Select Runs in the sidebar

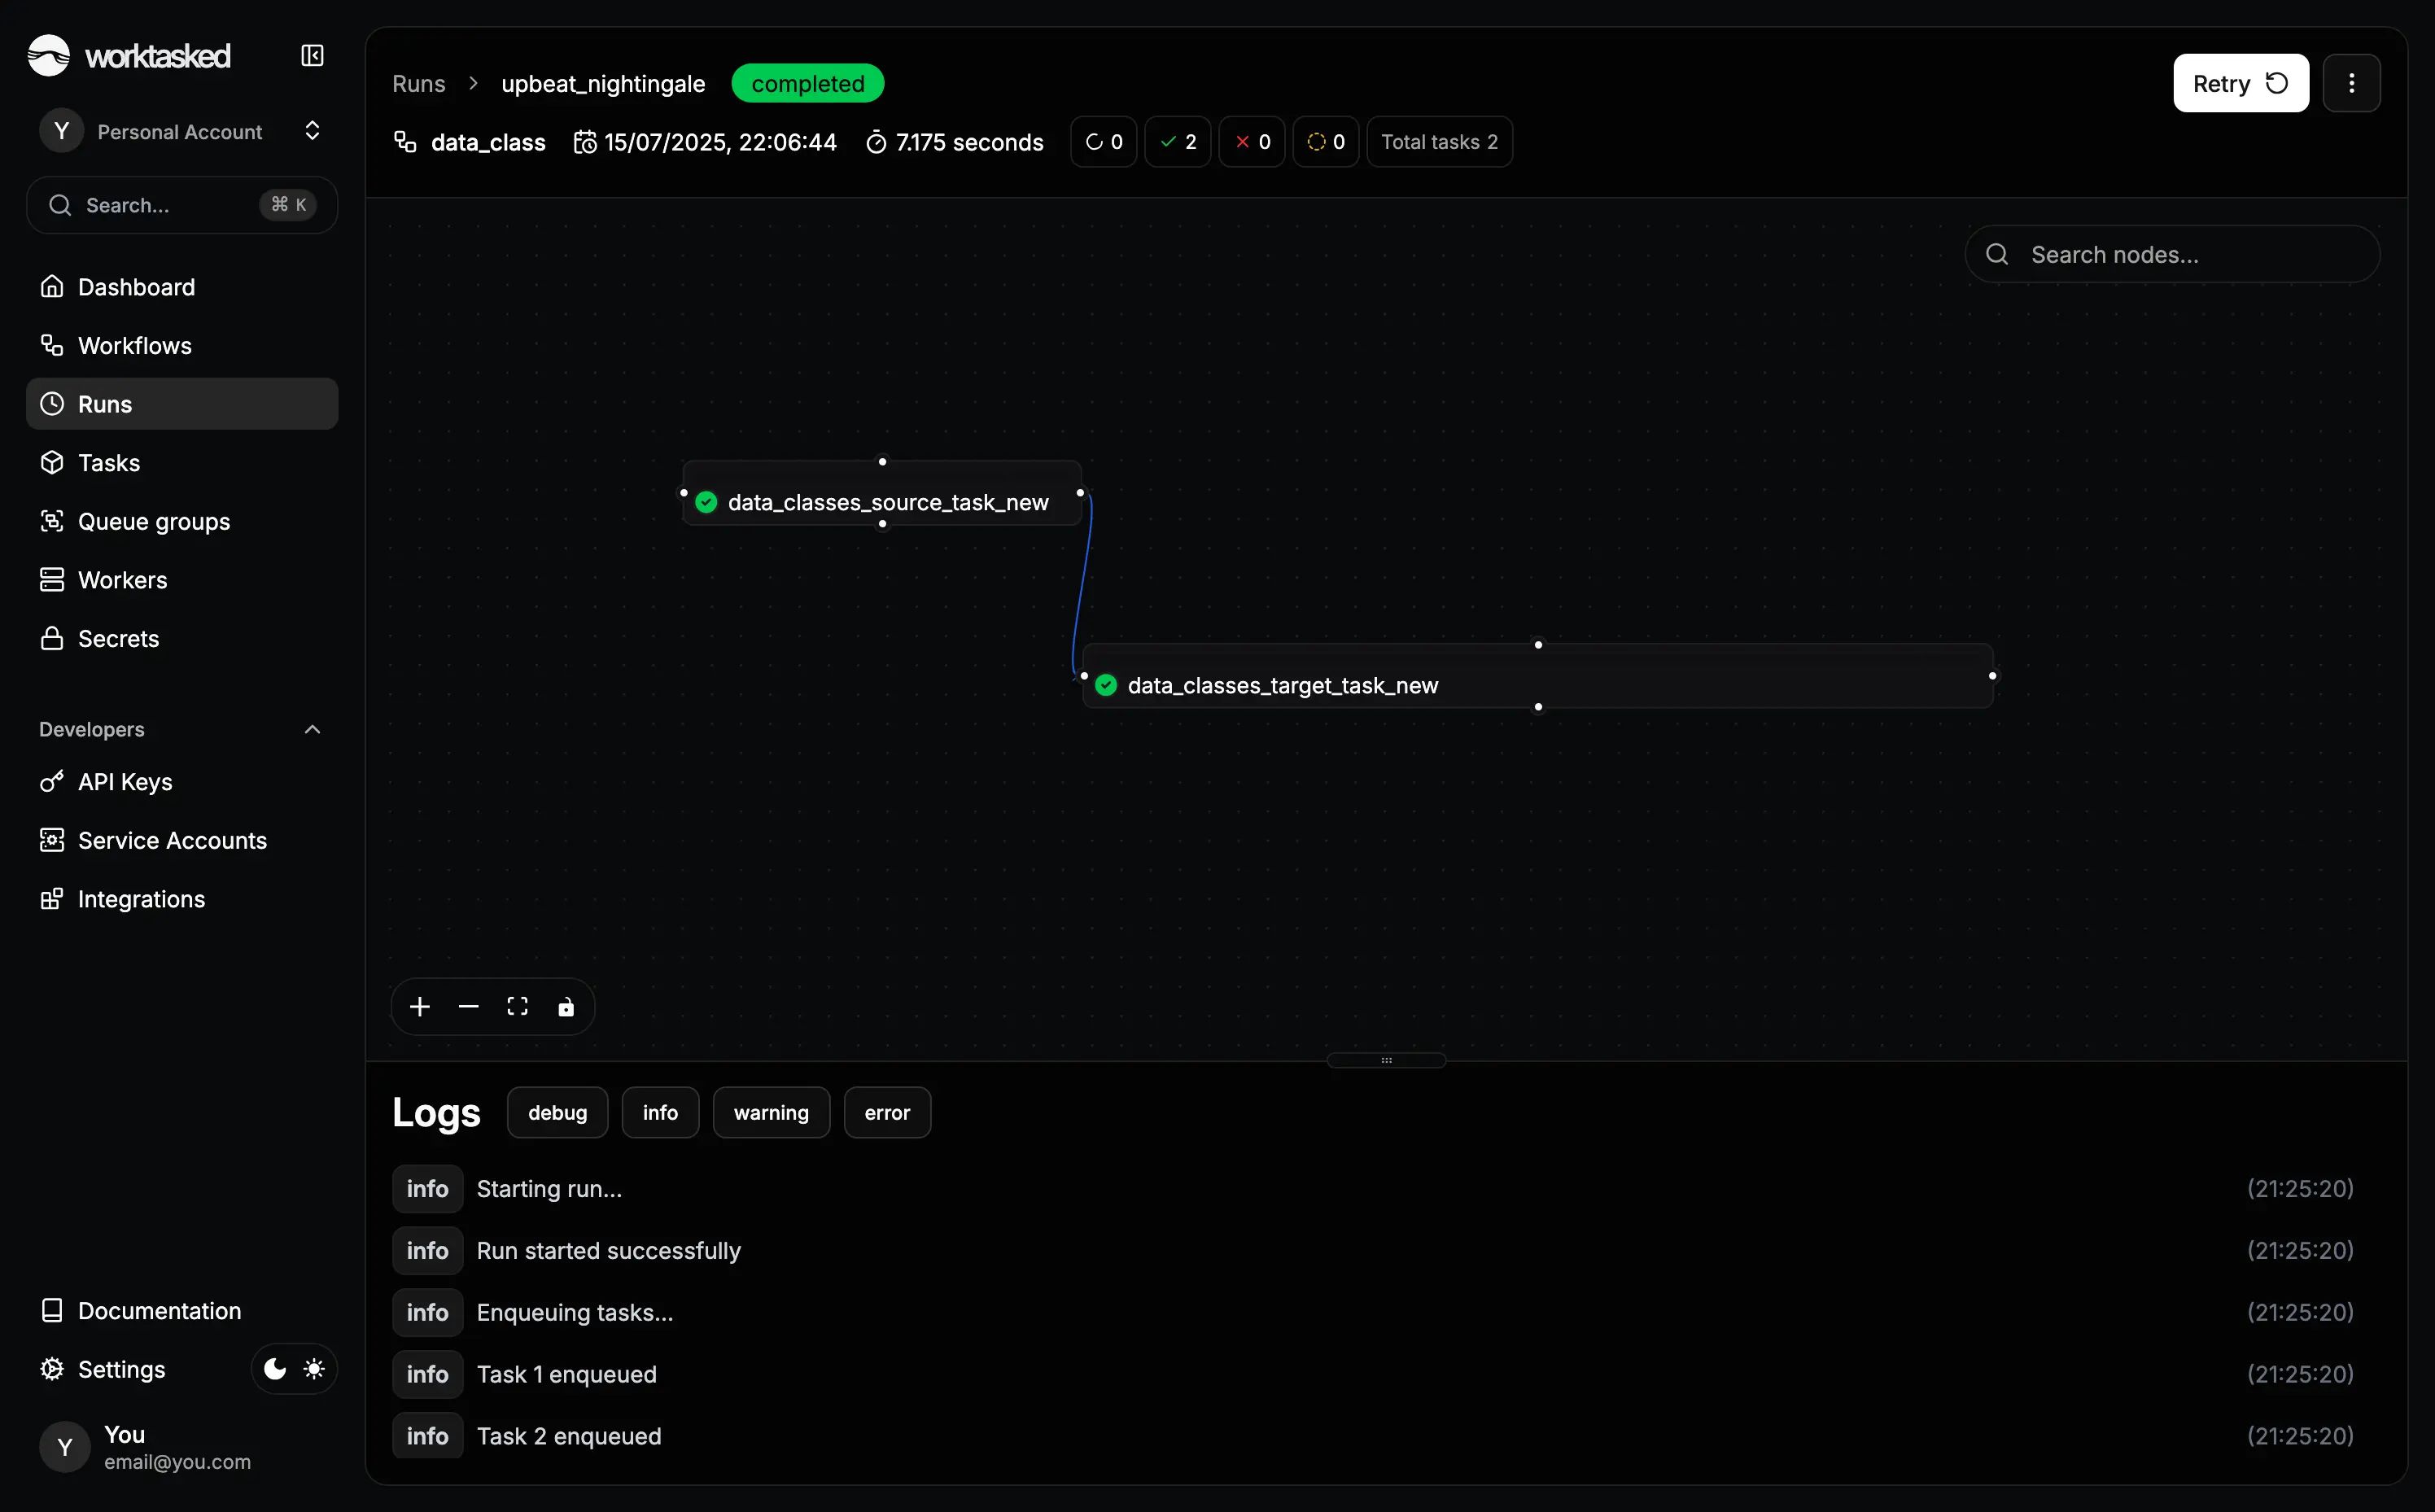[x=182, y=404]
